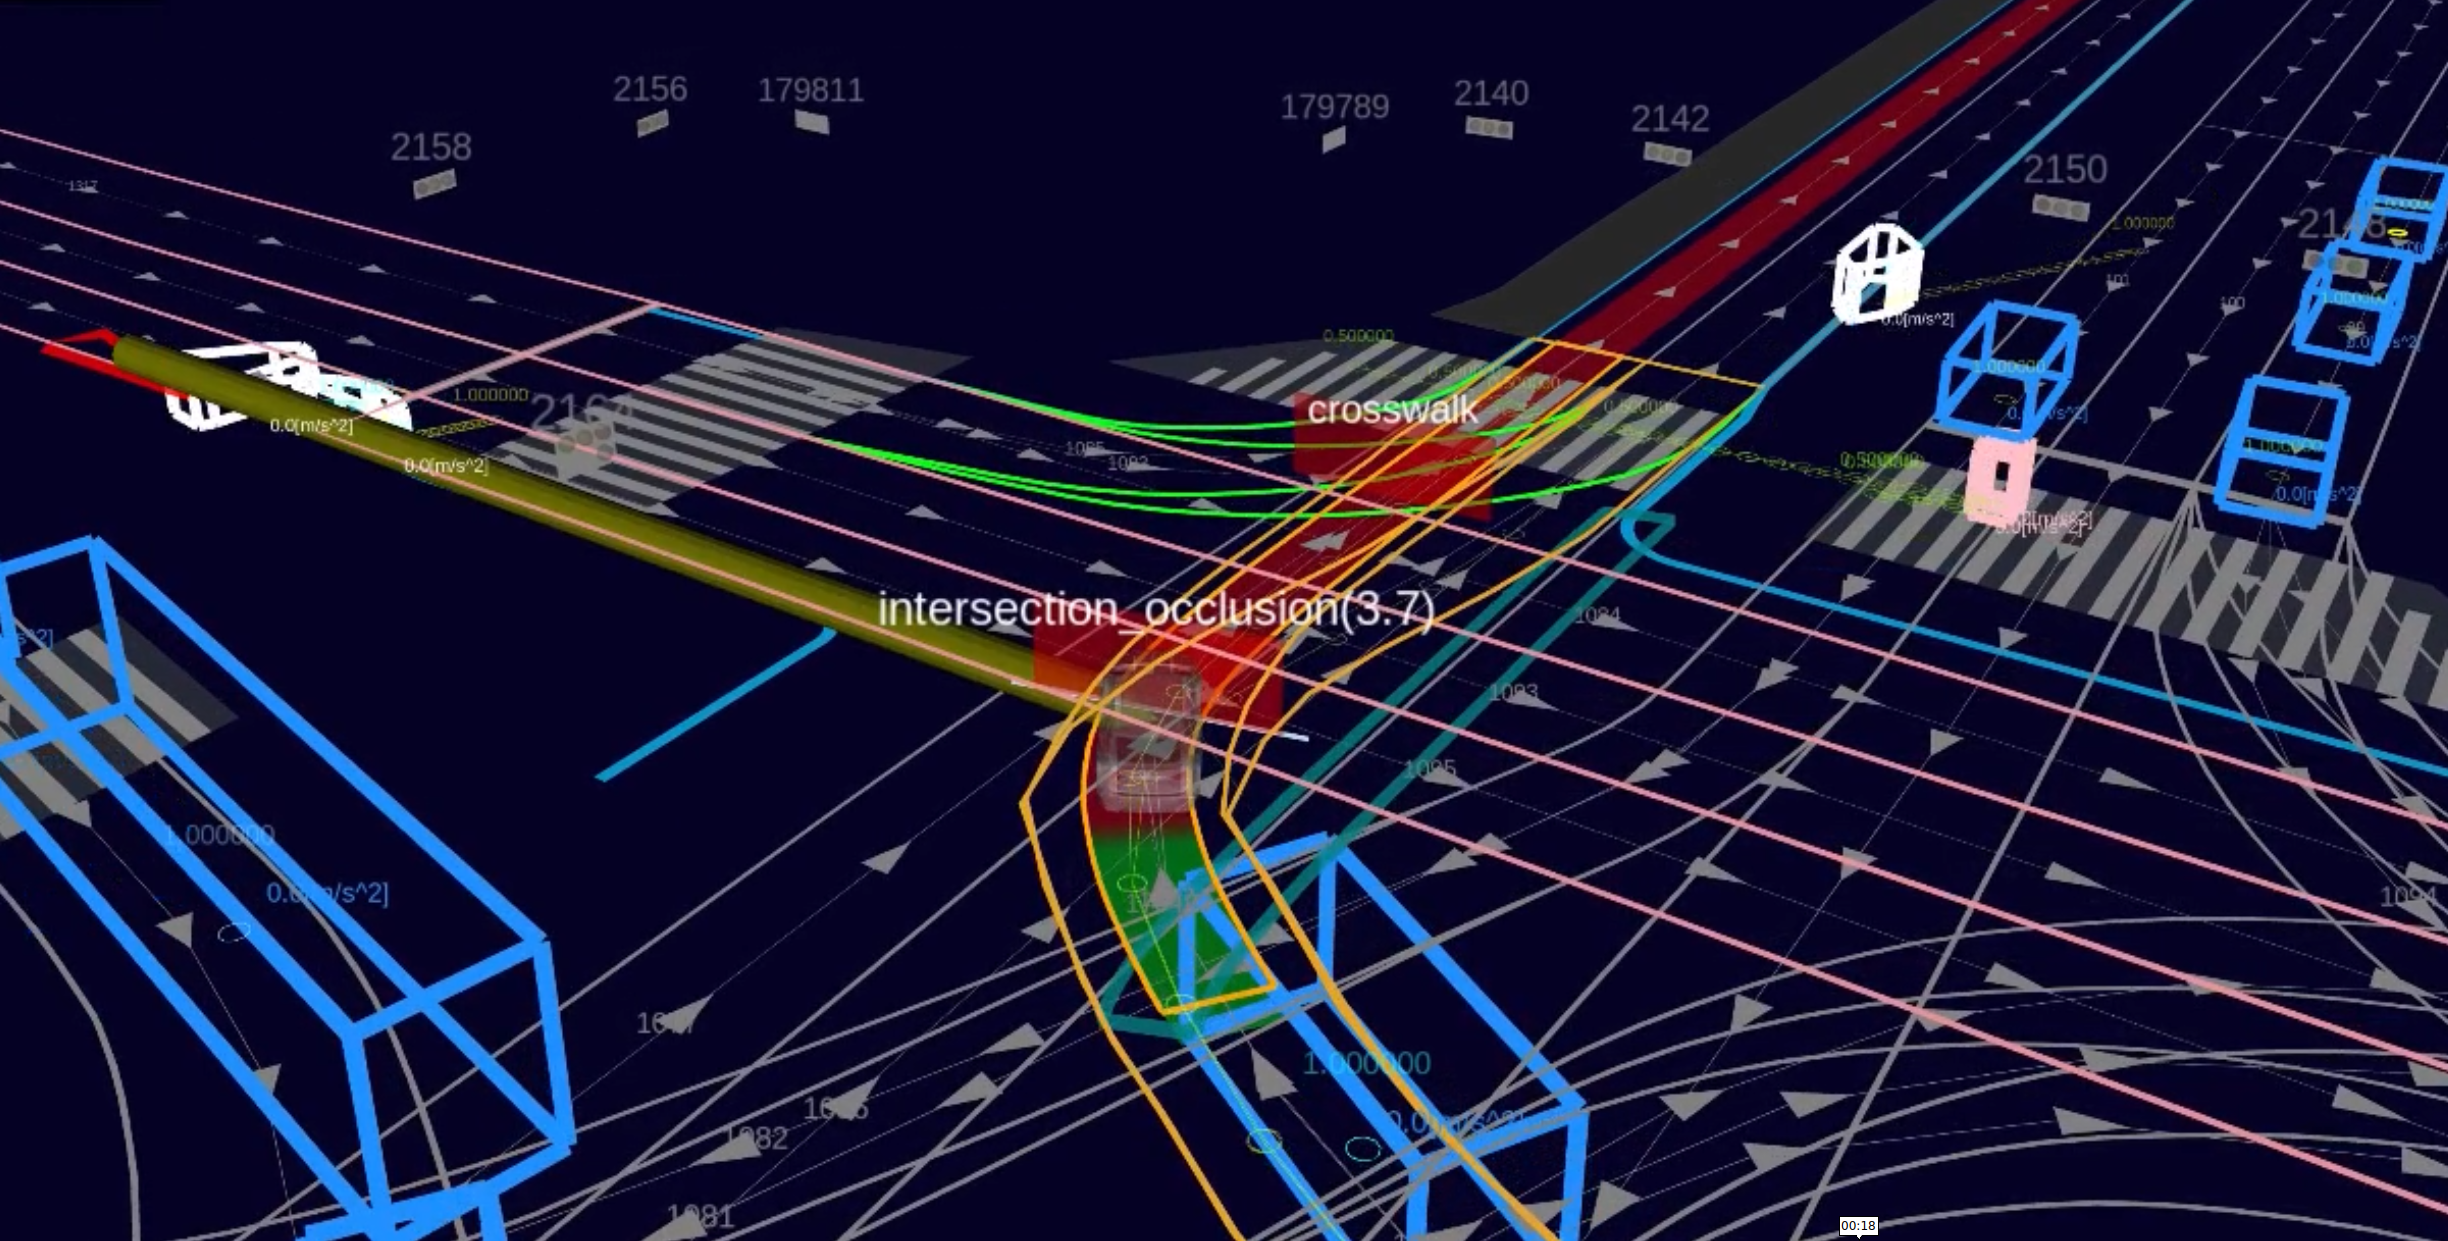The image size is (2448, 1241).
Task: Click the lane ID label 1083
Action: pyautogui.click(x=1513, y=692)
